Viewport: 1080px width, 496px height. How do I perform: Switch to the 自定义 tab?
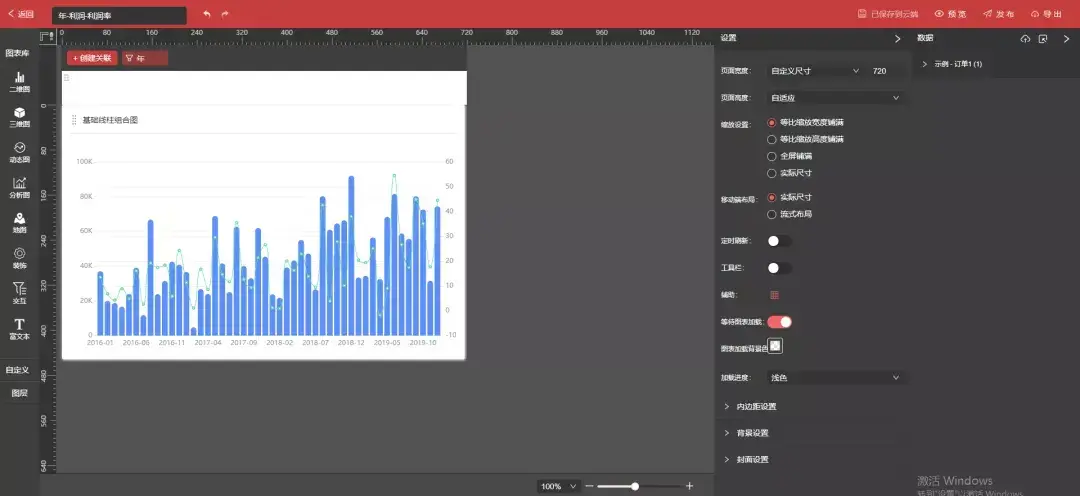pos(19,370)
